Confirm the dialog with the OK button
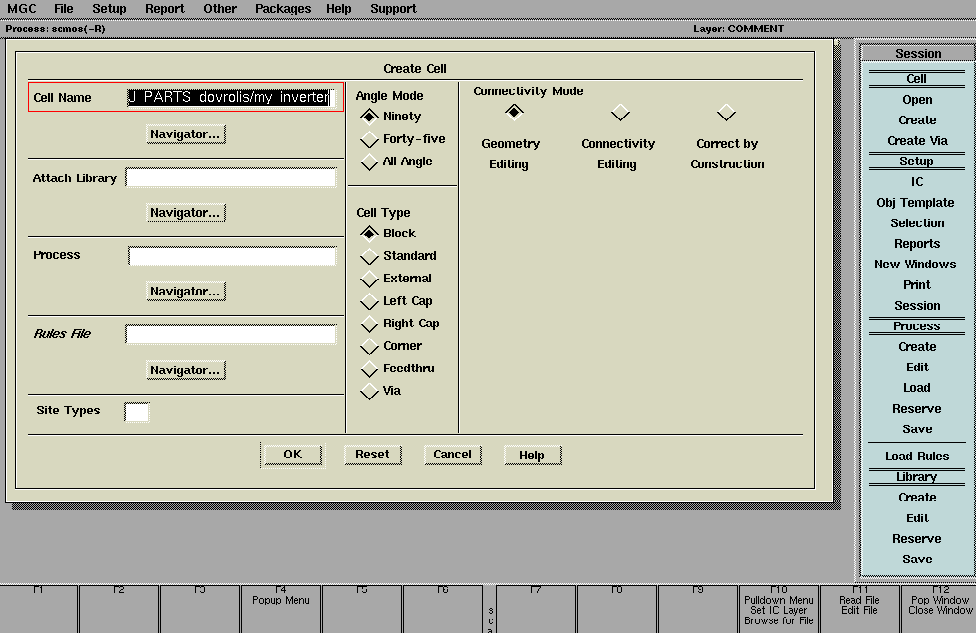The width and height of the screenshot is (976, 633). coord(292,455)
